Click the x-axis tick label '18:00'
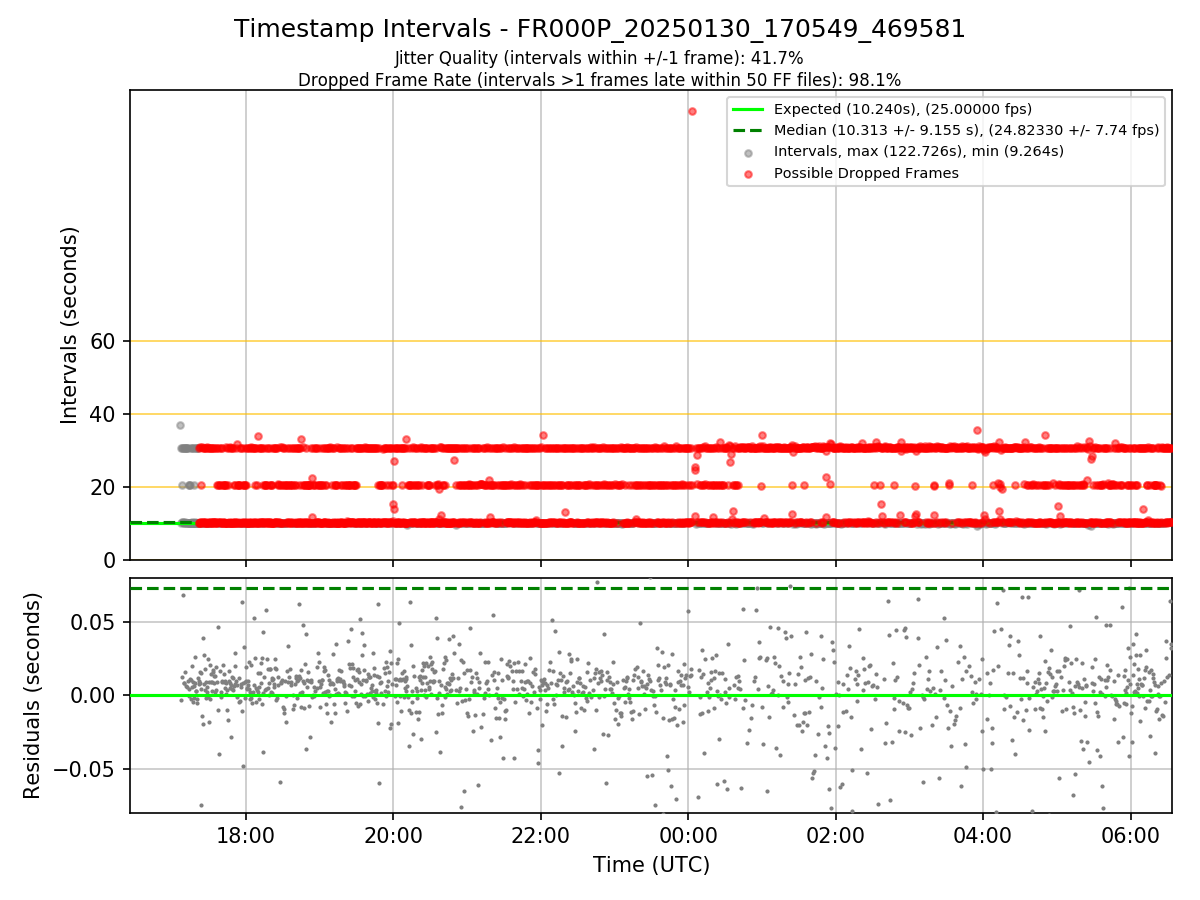 246,835
